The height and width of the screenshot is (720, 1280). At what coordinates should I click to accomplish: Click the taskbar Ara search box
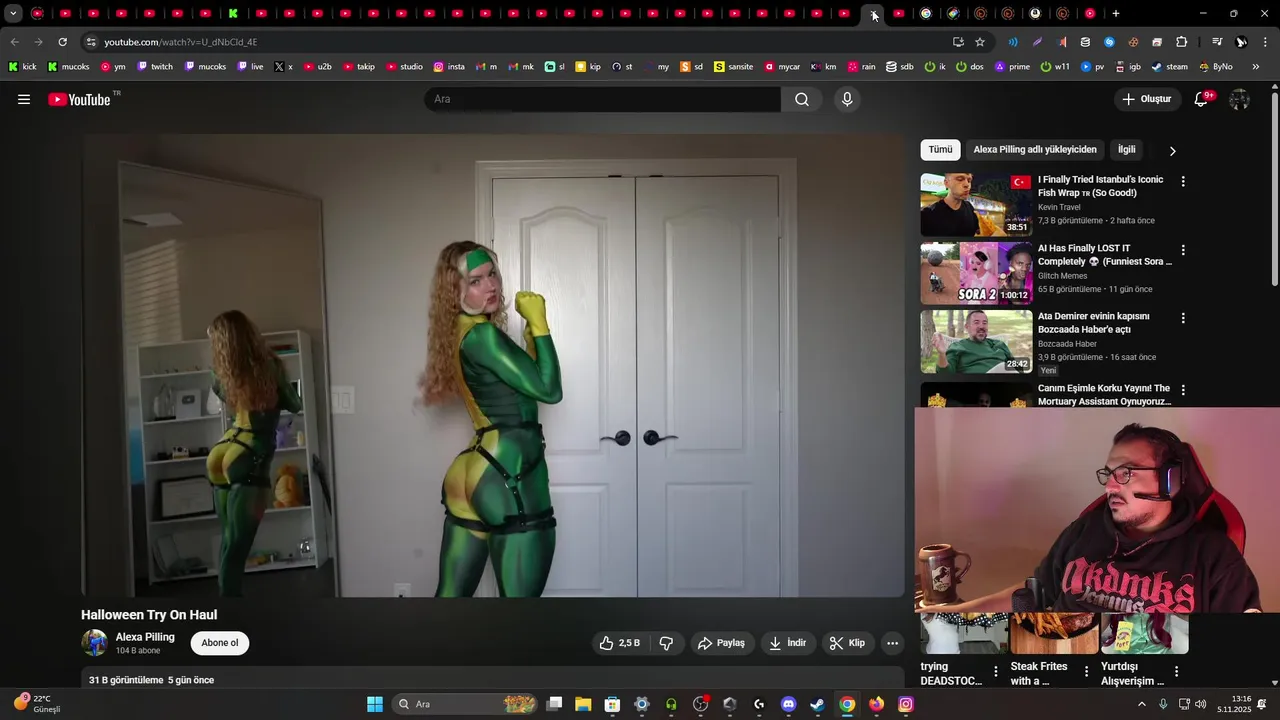pos(465,704)
